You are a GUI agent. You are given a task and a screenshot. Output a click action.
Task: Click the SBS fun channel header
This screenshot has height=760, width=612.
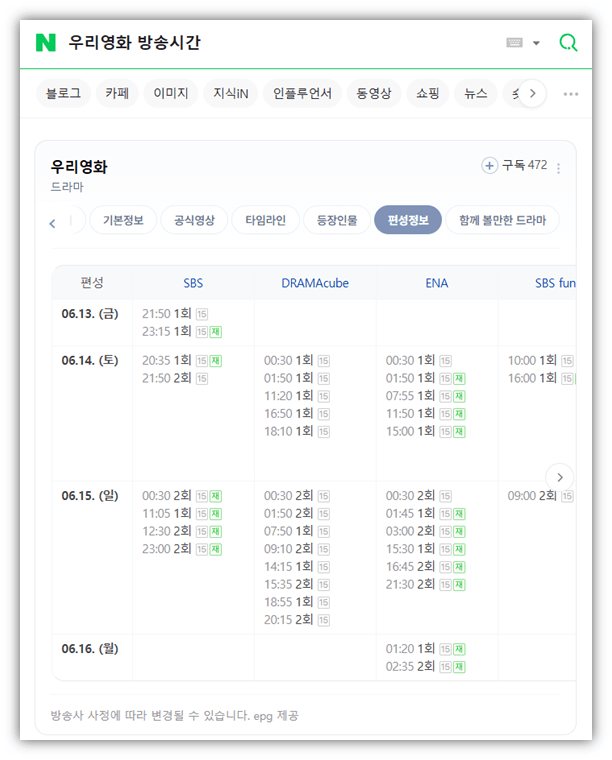click(555, 283)
